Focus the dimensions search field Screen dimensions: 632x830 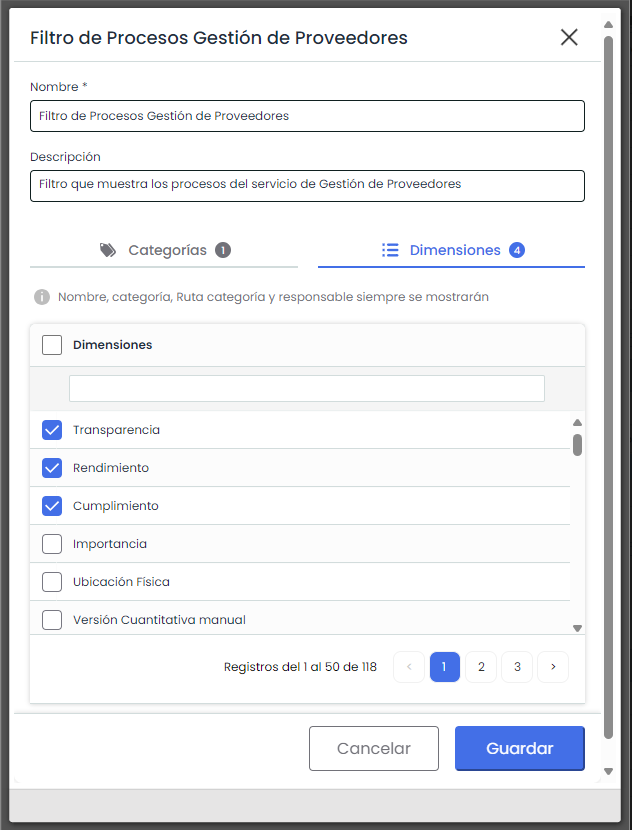pyautogui.click(x=306, y=388)
